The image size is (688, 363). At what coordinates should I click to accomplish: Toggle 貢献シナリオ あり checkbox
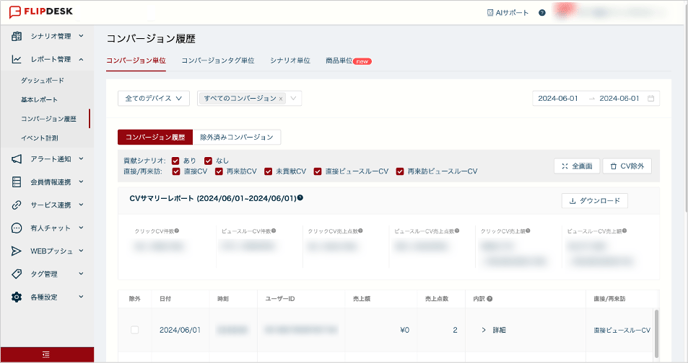pyautogui.click(x=176, y=161)
